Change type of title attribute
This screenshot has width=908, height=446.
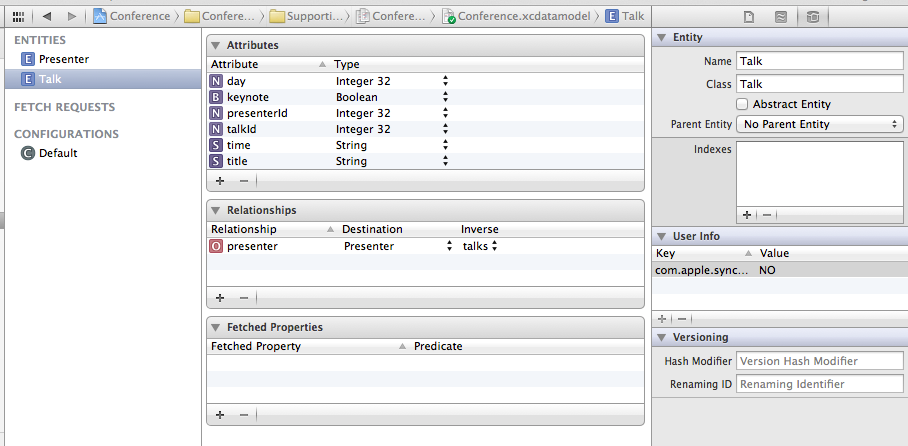[x=445, y=161]
